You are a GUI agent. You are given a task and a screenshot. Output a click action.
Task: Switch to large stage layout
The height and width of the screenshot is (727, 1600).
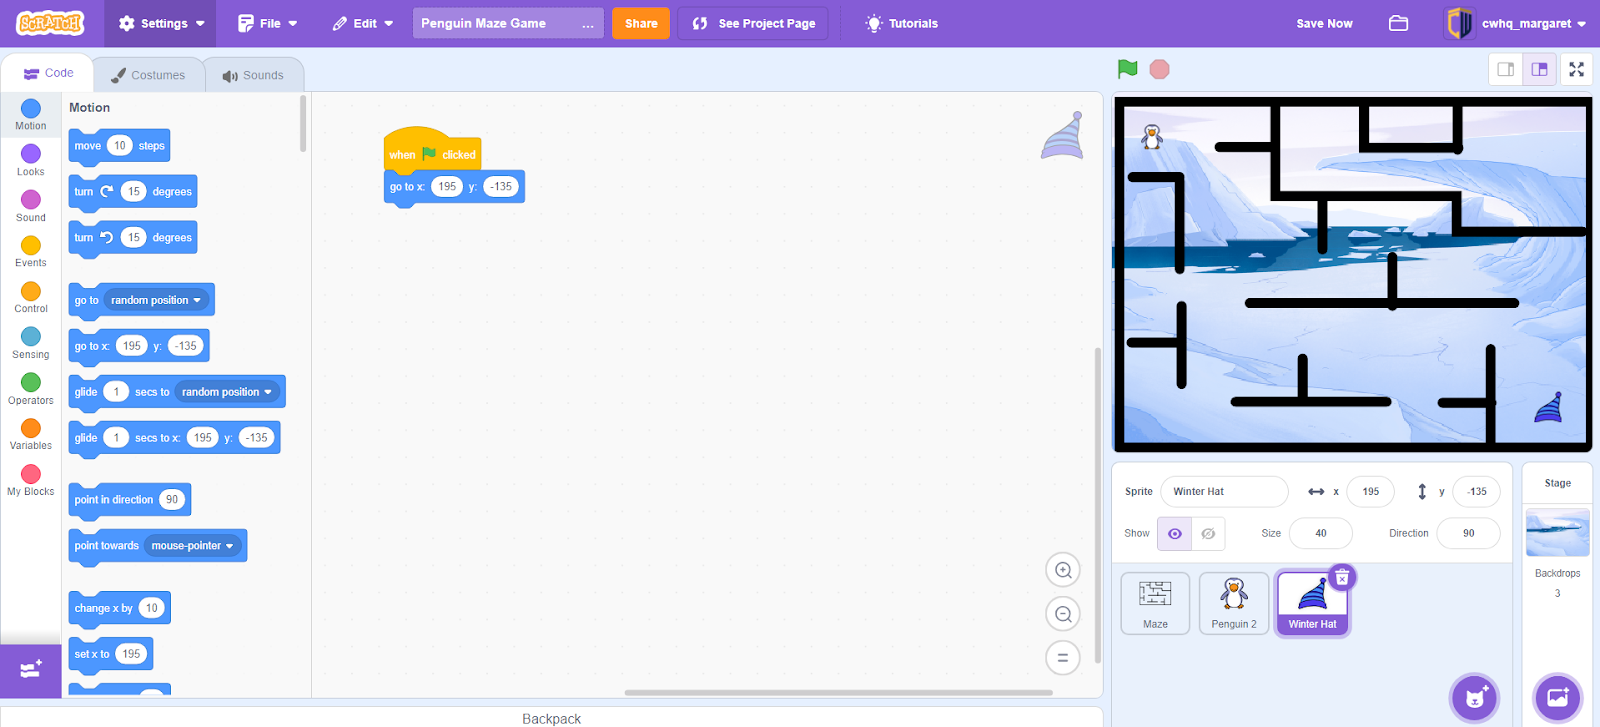tap(1539, 69)
